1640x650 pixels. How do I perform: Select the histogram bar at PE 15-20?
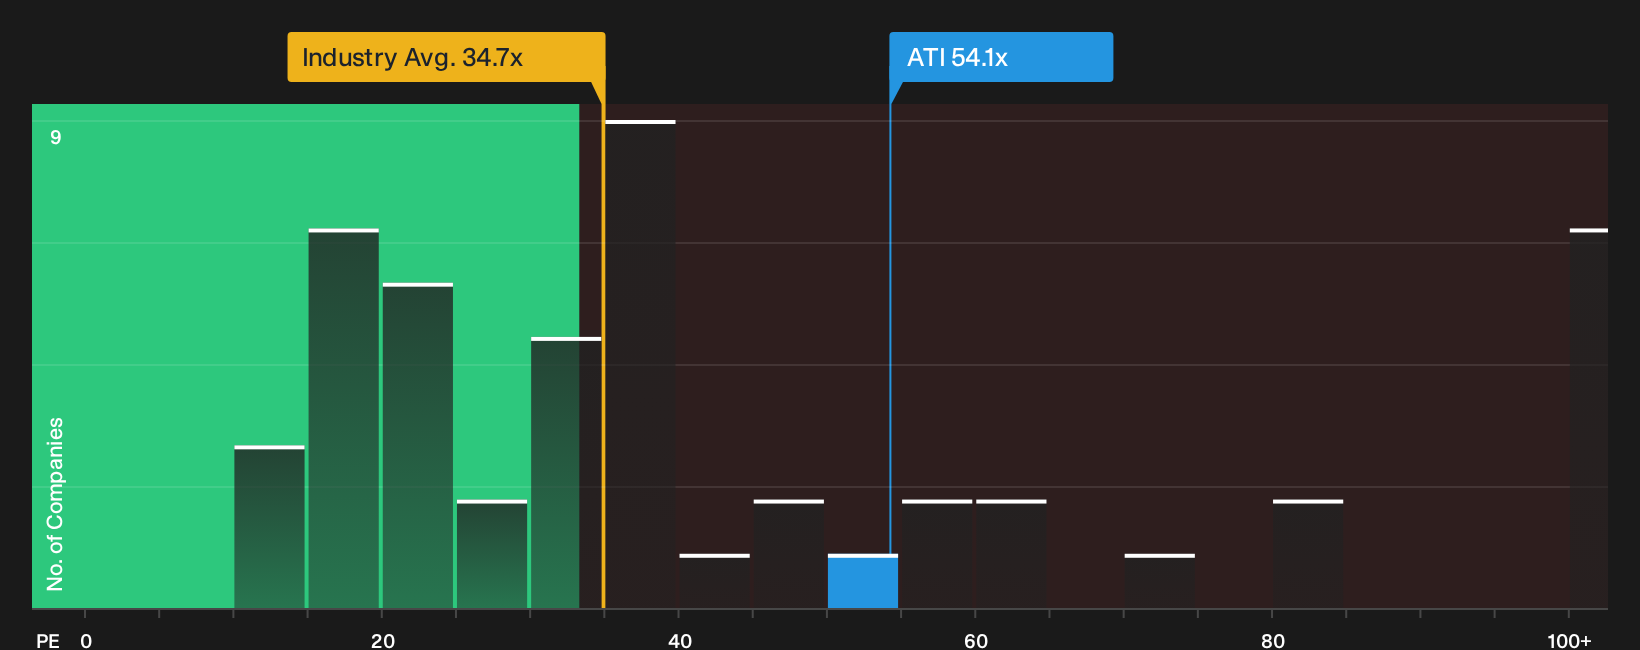(344, 419)
